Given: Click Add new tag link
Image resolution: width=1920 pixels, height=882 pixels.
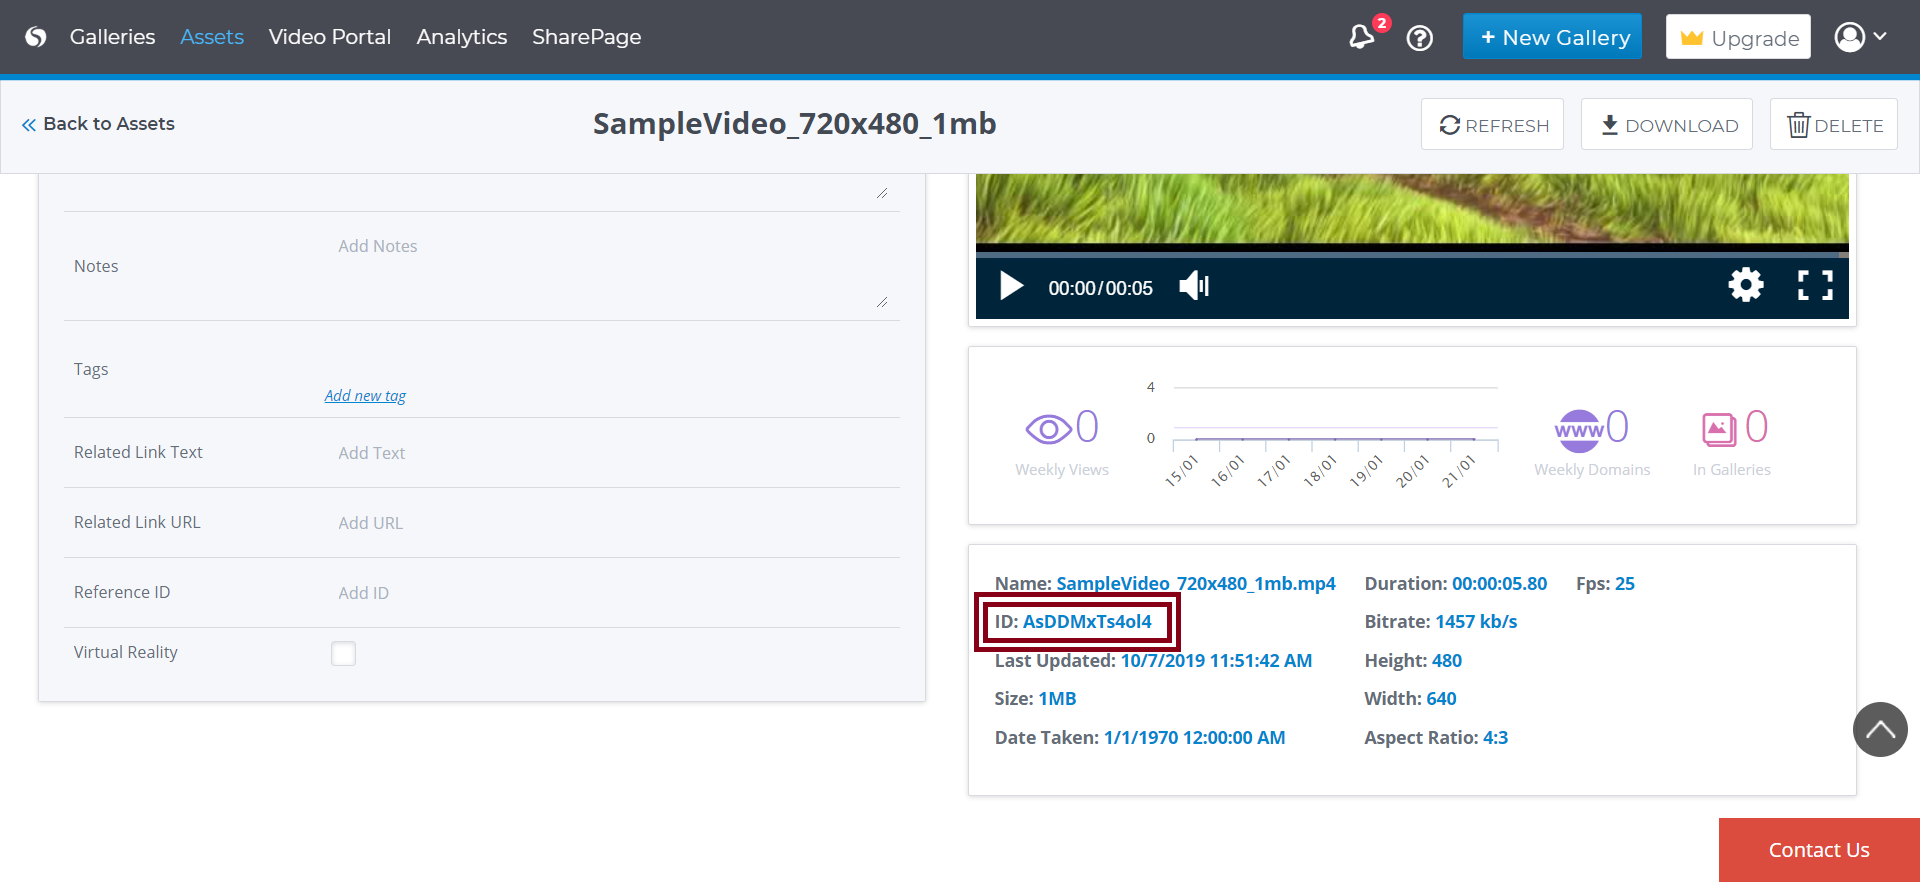Looking at the screenshot, I should click(x=365, y=396).
